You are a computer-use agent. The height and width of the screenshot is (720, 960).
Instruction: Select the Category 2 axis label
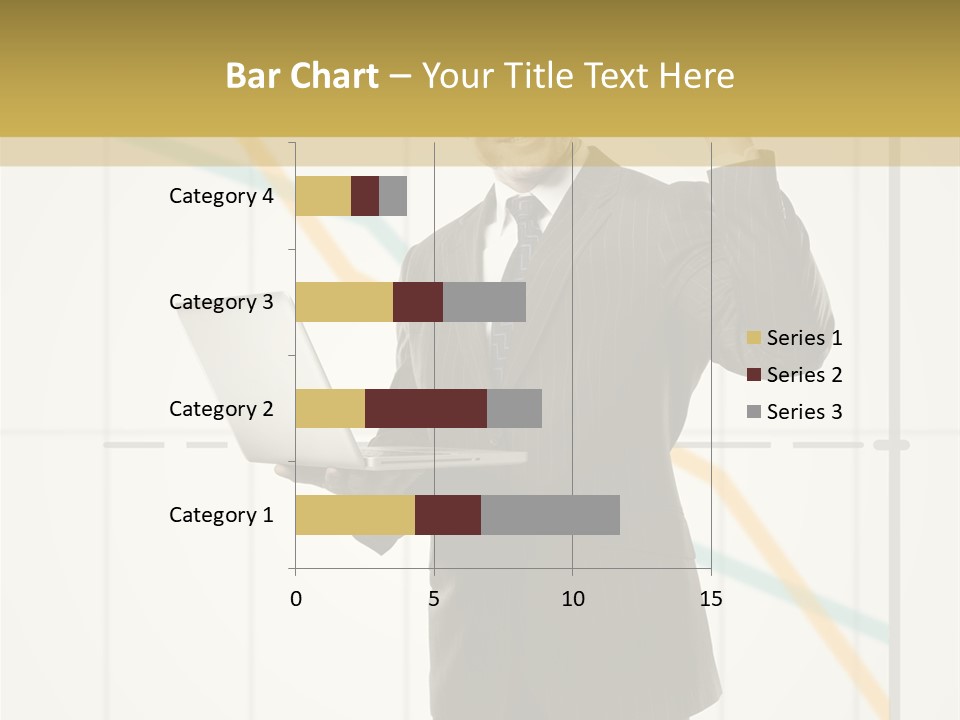click(221, 409)
